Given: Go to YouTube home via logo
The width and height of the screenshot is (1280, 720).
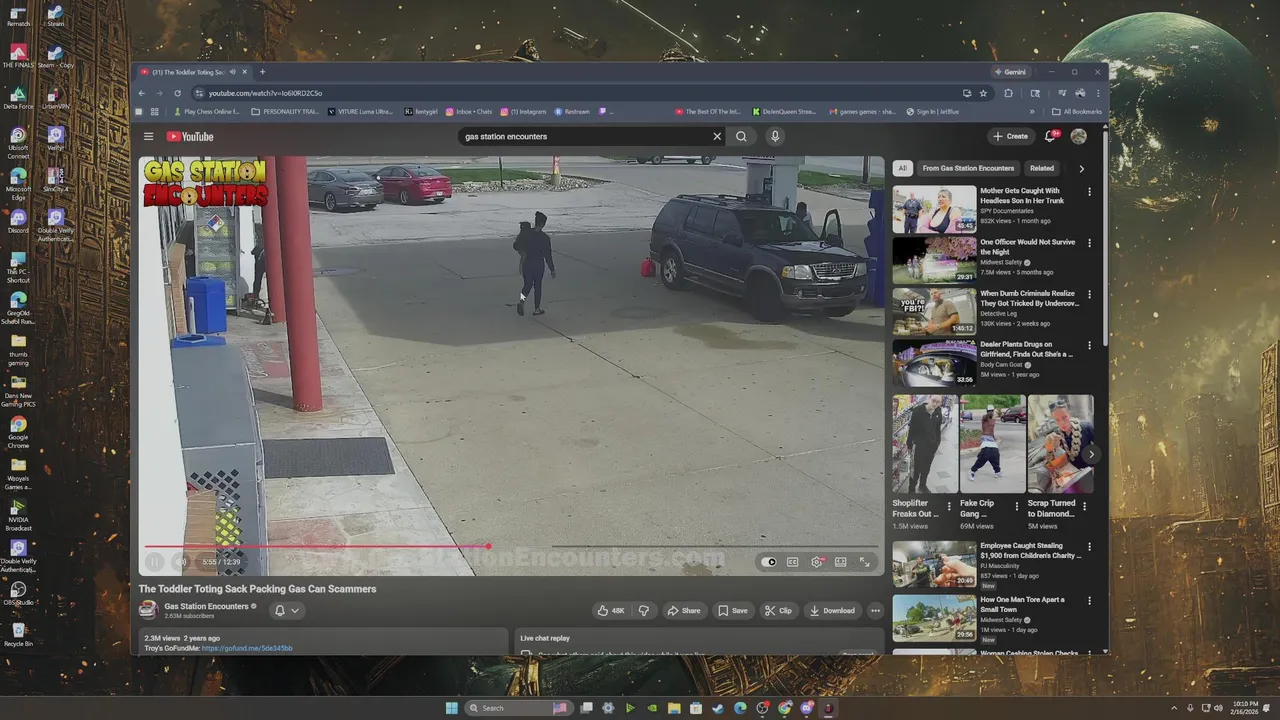Looking at the screenshot, I should [x=190, y=137].
